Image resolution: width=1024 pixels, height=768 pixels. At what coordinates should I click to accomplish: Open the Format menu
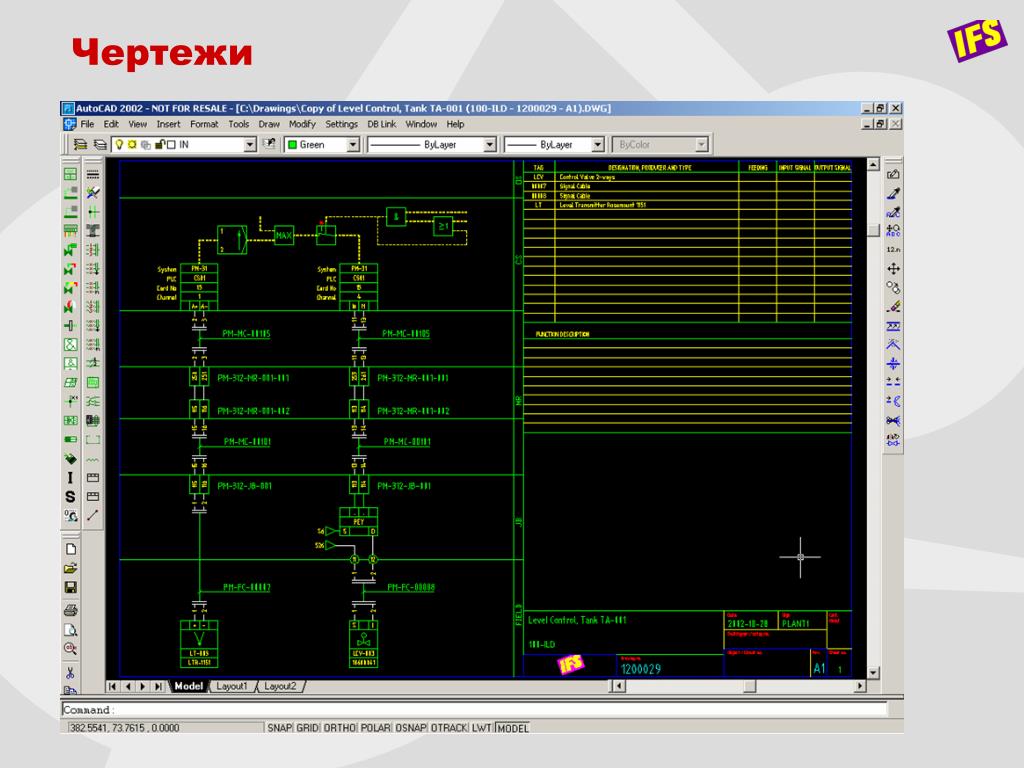click(204, 124)
